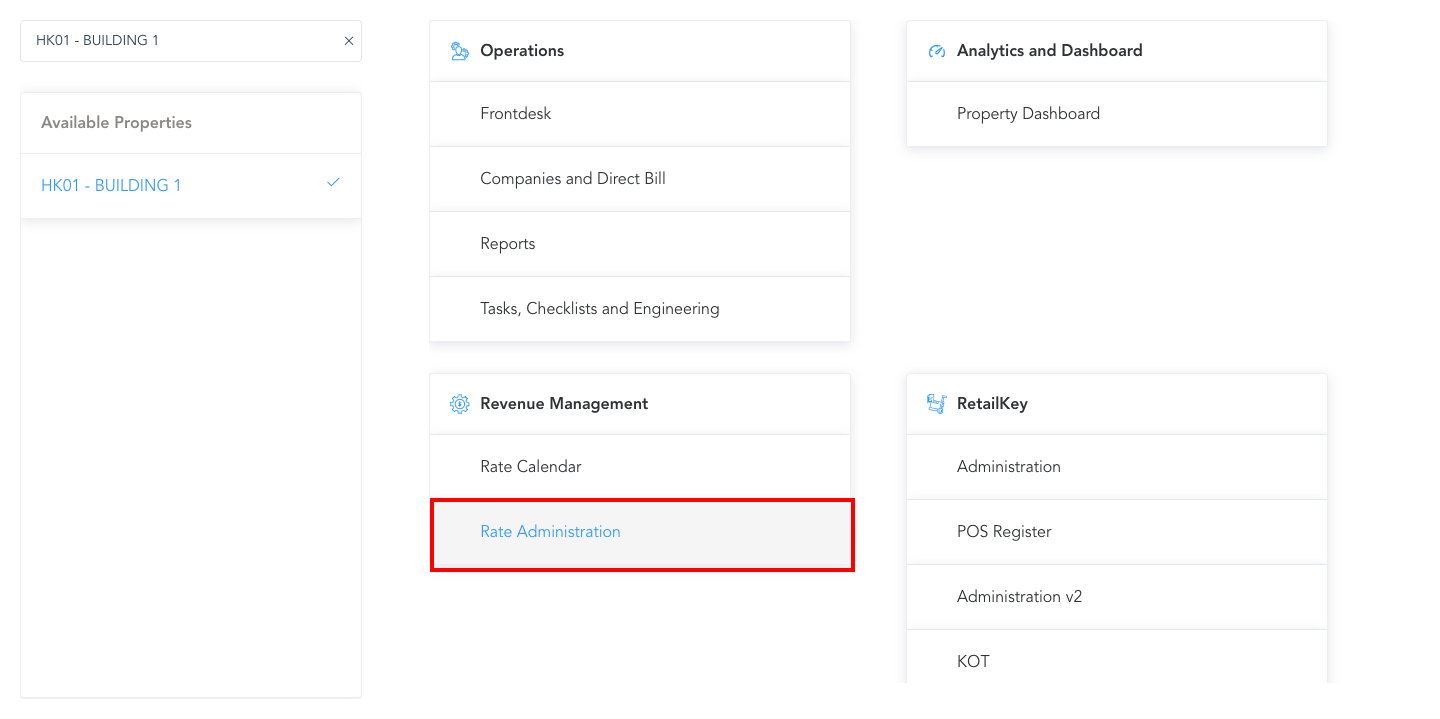Open Reports in the Operations card
Image resolution: width=1440 pixels, height=719 pixels.
pos(507,243)
